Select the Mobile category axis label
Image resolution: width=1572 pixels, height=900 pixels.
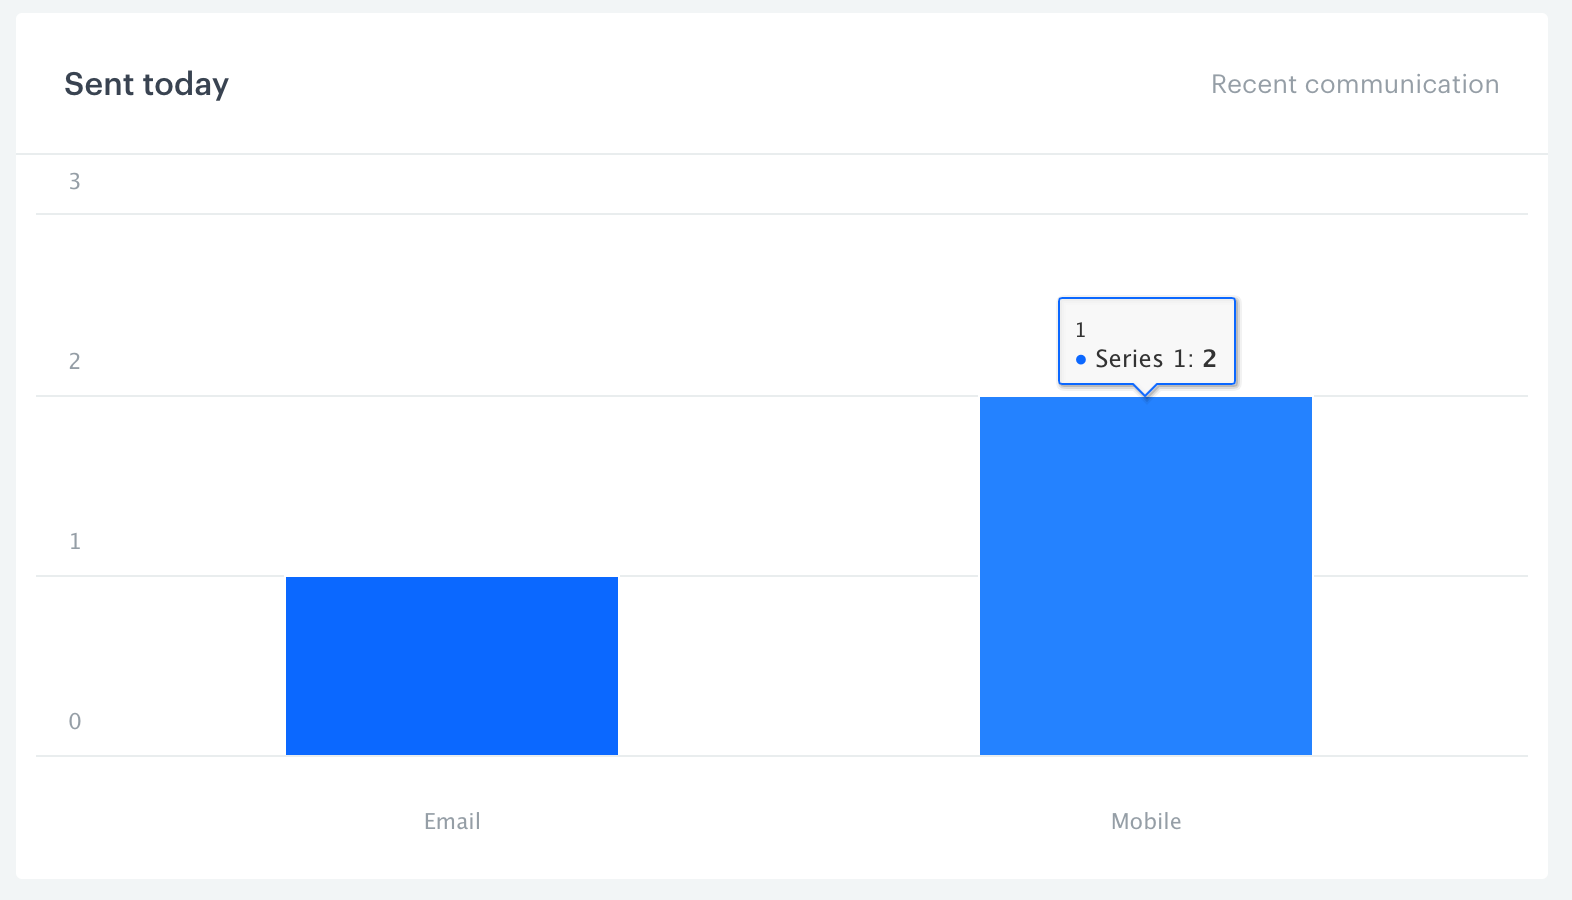coord(1145,821)
